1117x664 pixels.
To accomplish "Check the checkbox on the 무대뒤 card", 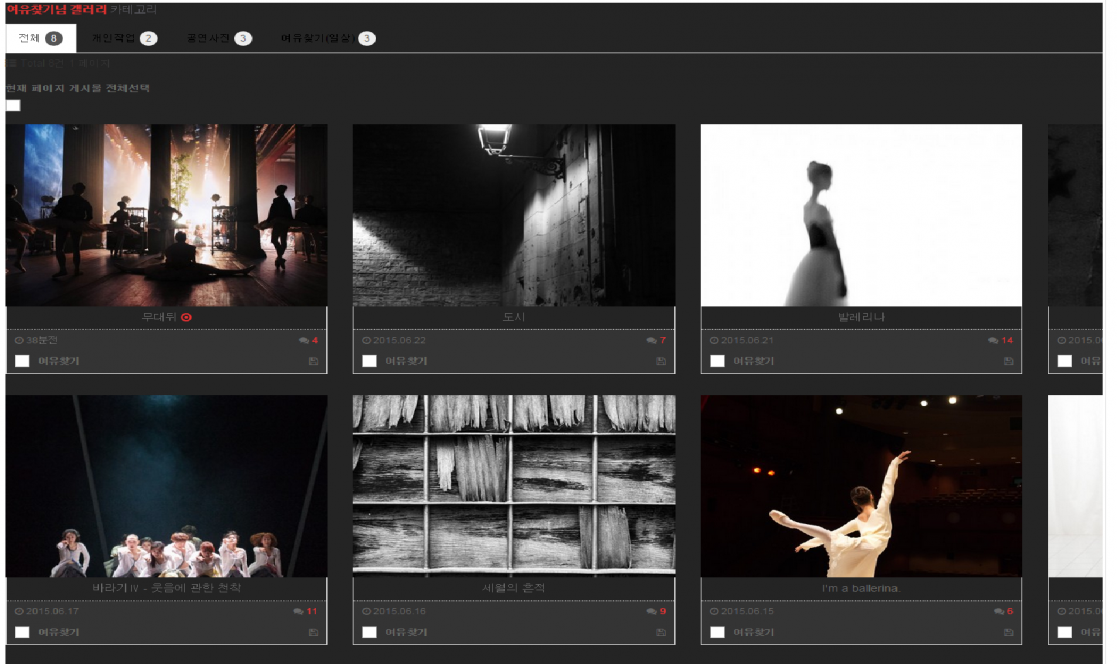I will click(22, 361).
